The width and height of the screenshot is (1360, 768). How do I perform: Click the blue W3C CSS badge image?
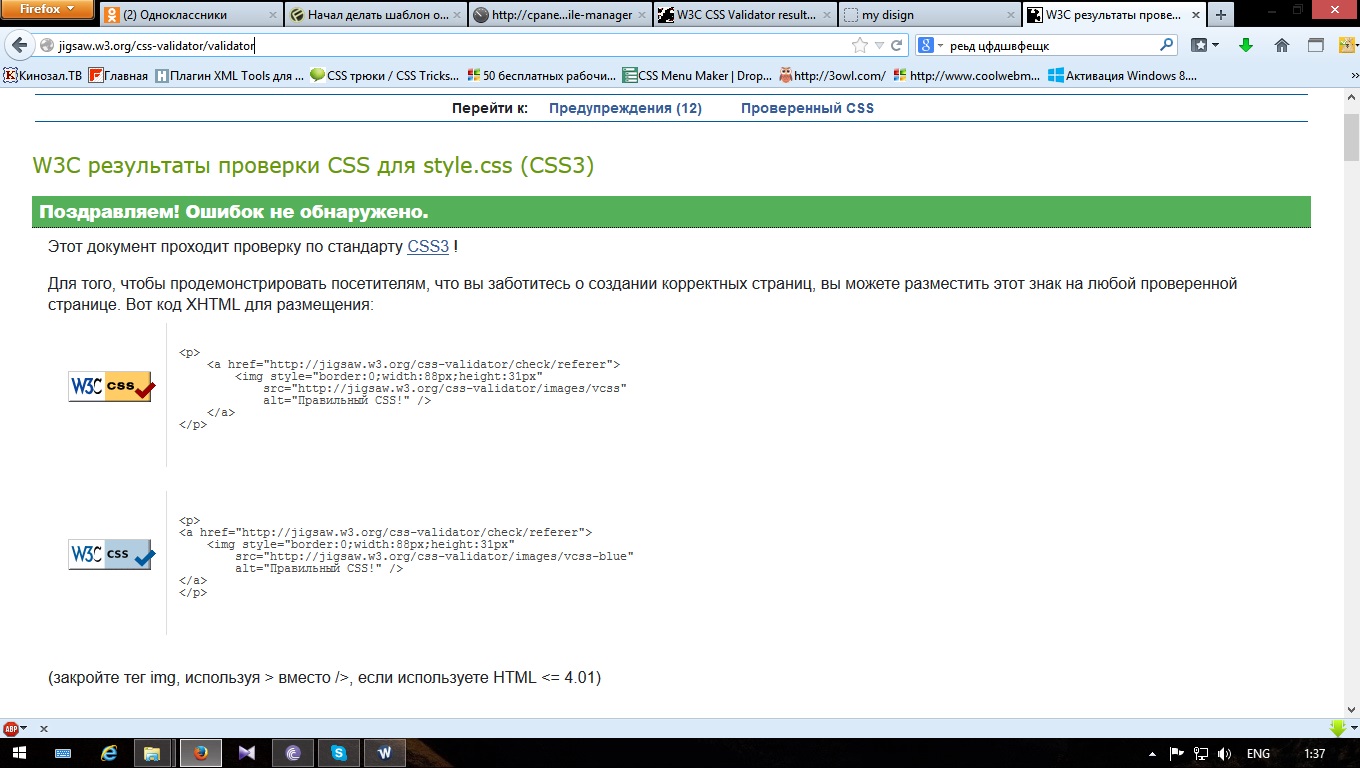[x=112, y=554]
